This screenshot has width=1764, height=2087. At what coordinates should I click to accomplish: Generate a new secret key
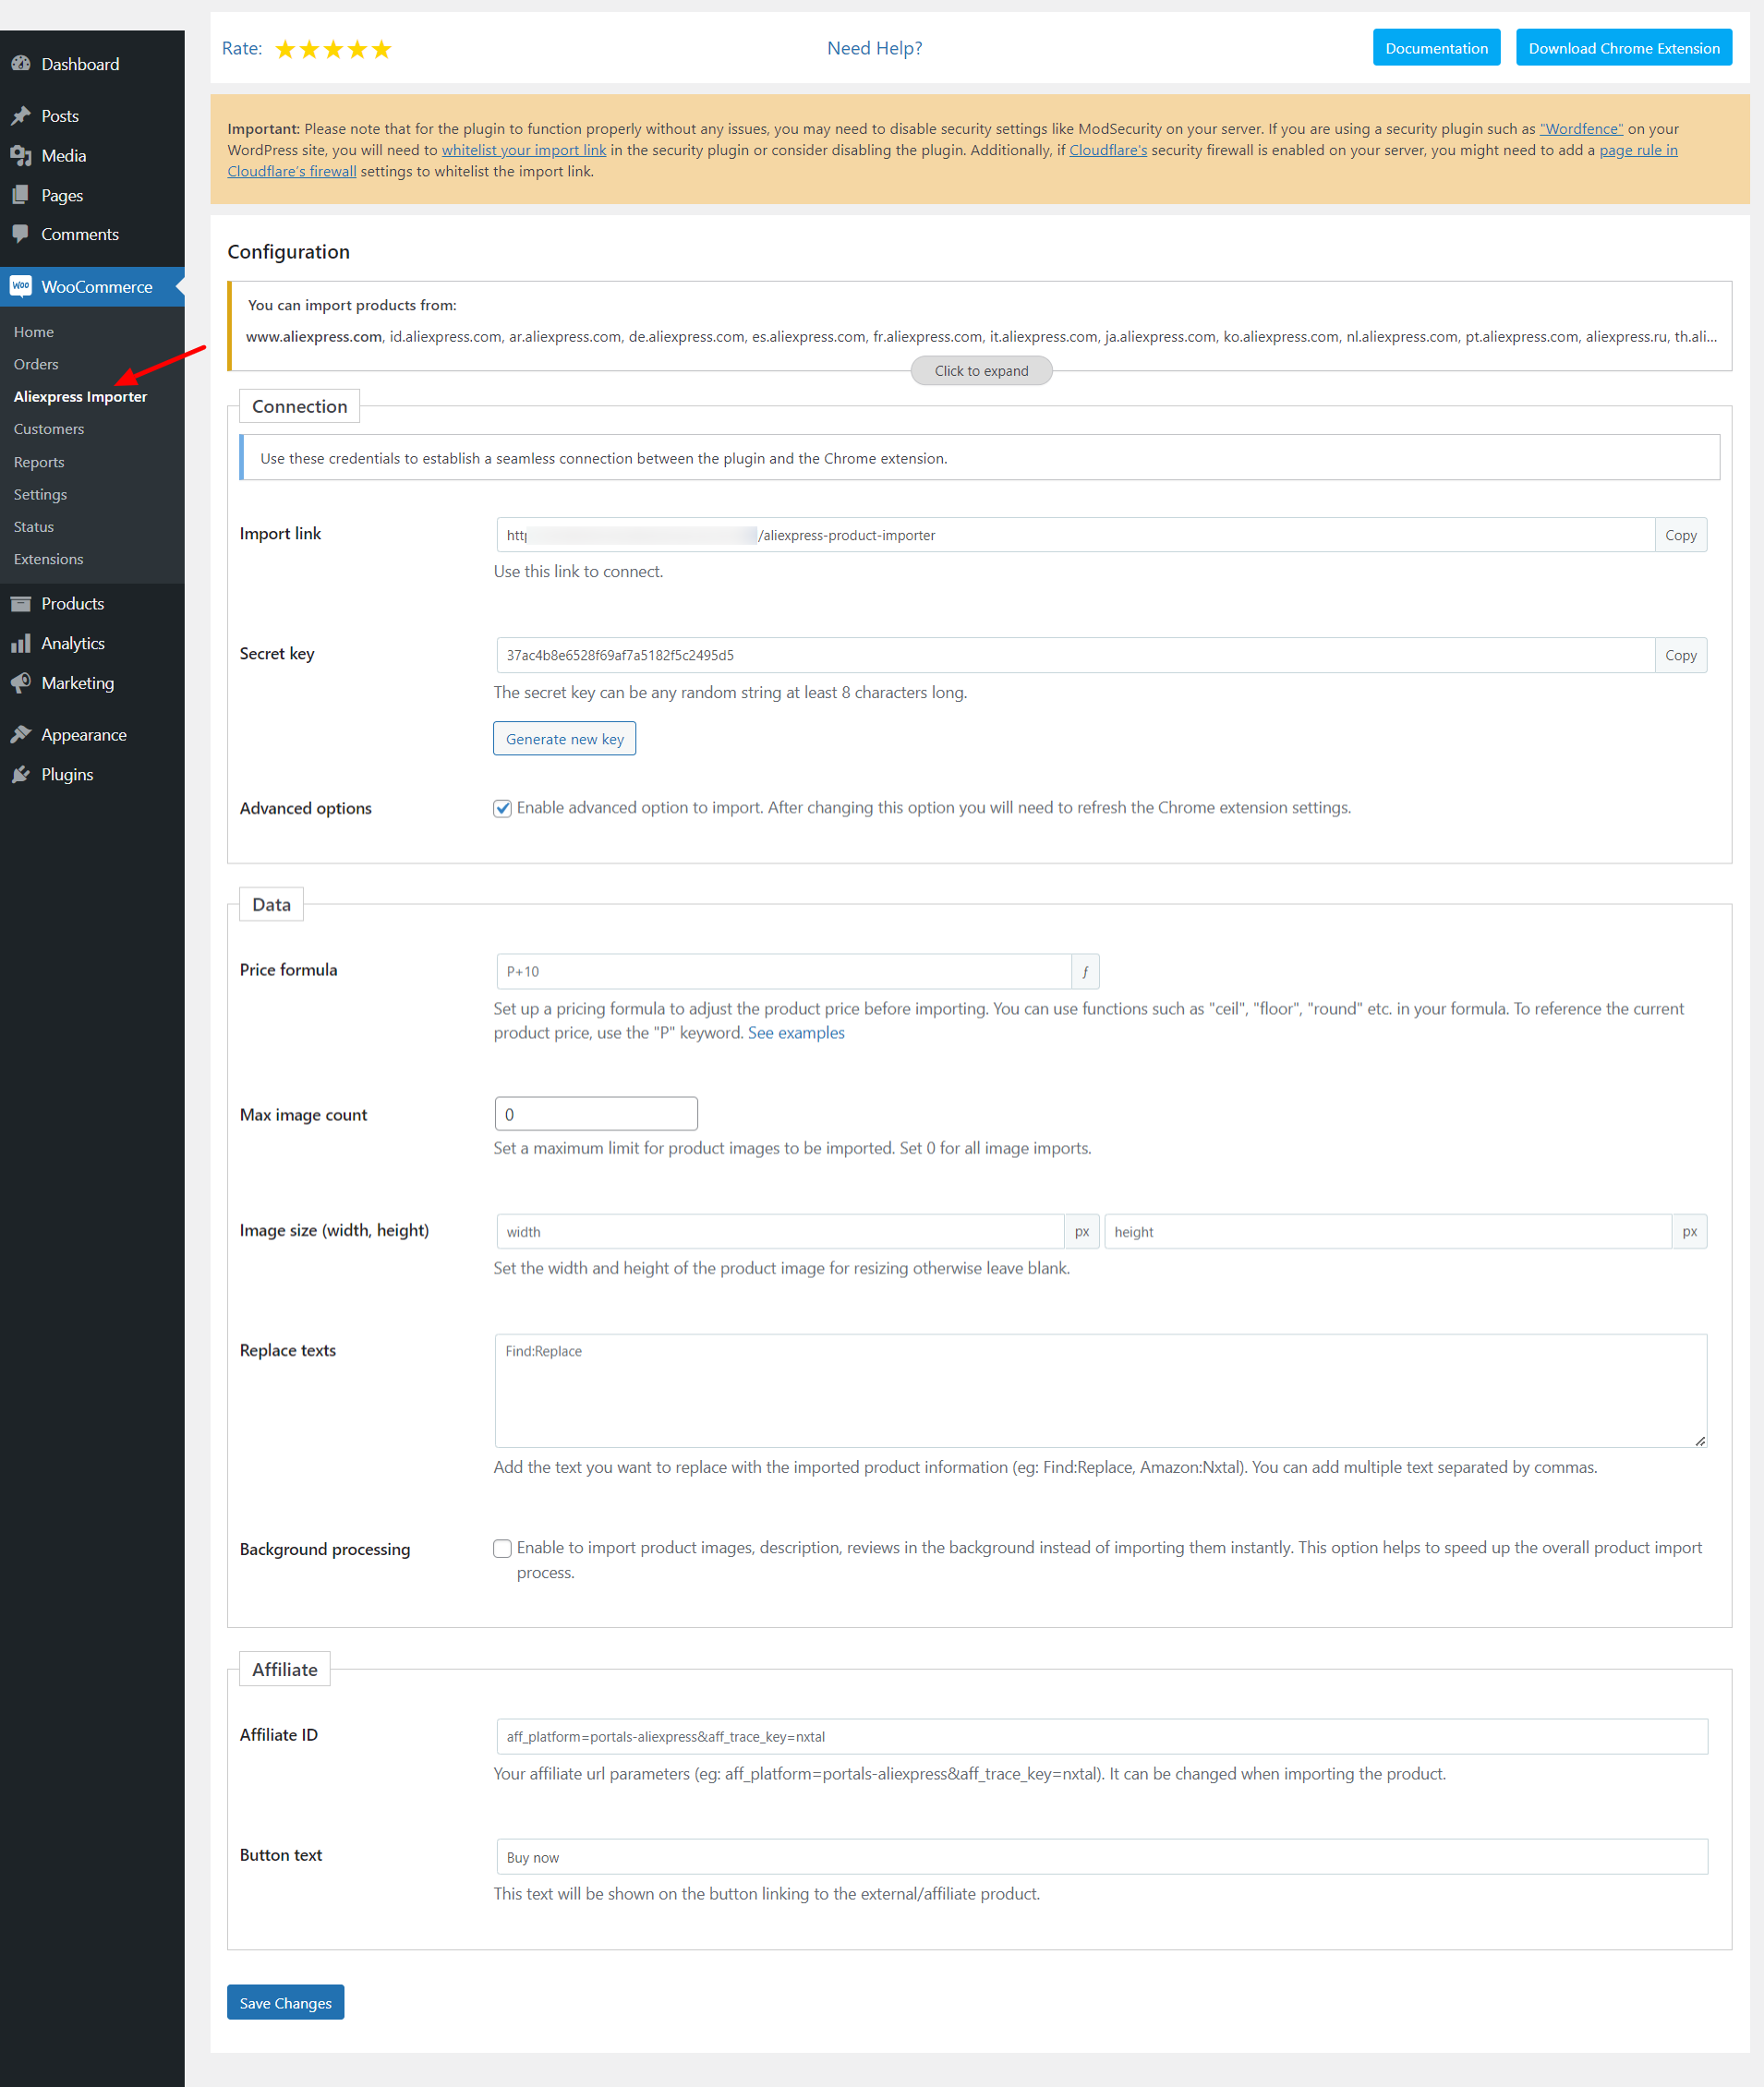point(564,739)
